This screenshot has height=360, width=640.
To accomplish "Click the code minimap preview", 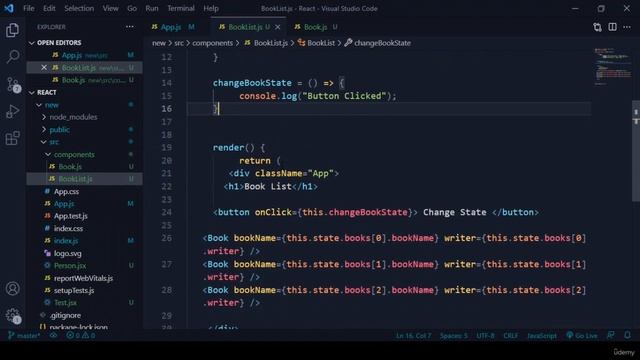I will pos(612,67).
